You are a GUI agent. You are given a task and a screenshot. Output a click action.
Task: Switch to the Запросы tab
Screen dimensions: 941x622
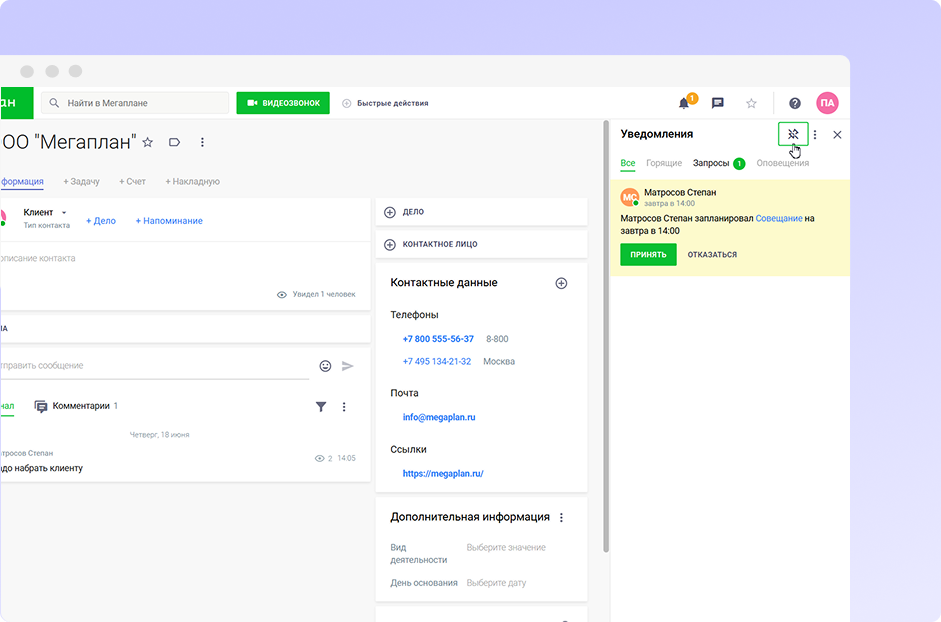tap(718, 163)
